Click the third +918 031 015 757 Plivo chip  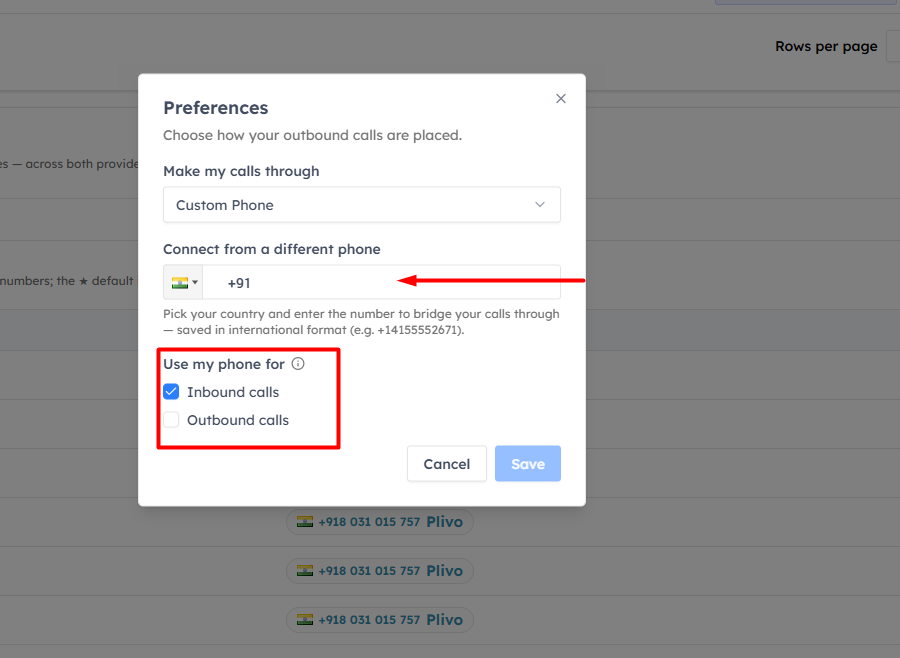point(380,620)
